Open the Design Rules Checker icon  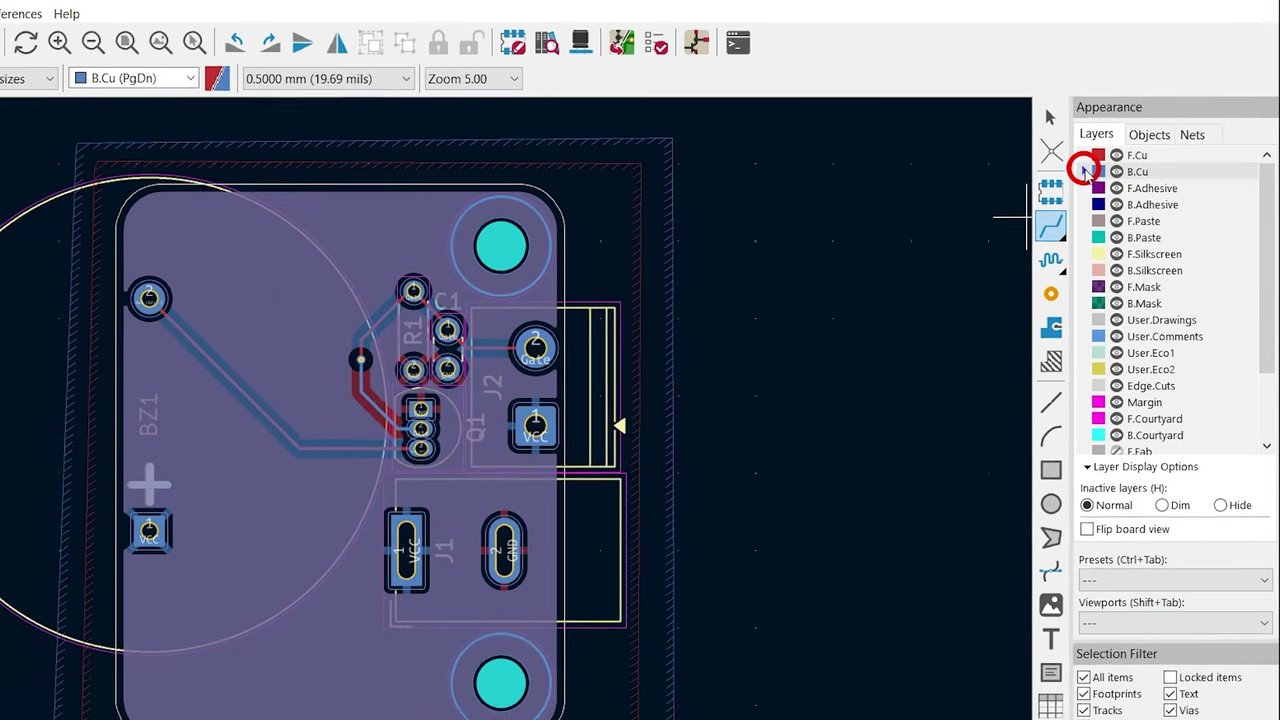(x=656, y=43)
